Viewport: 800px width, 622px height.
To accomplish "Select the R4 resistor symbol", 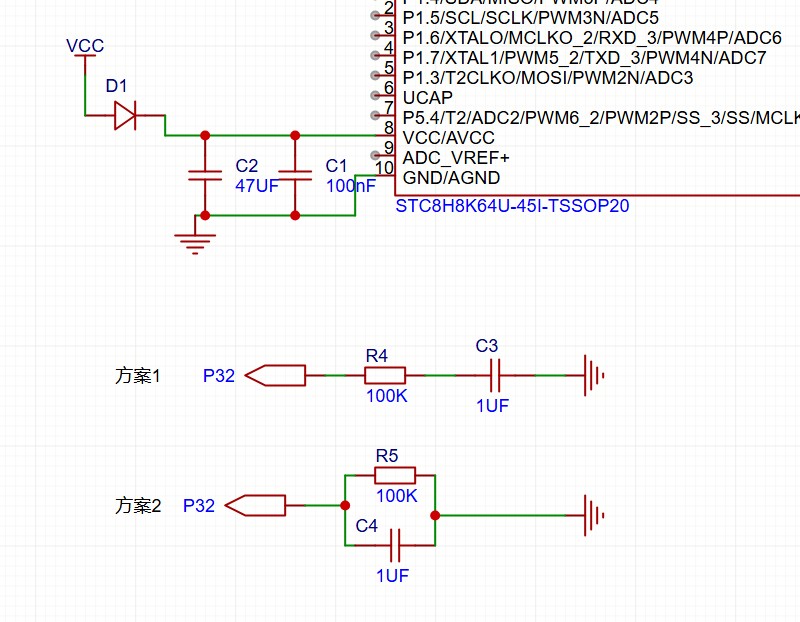I will point(385,376).
